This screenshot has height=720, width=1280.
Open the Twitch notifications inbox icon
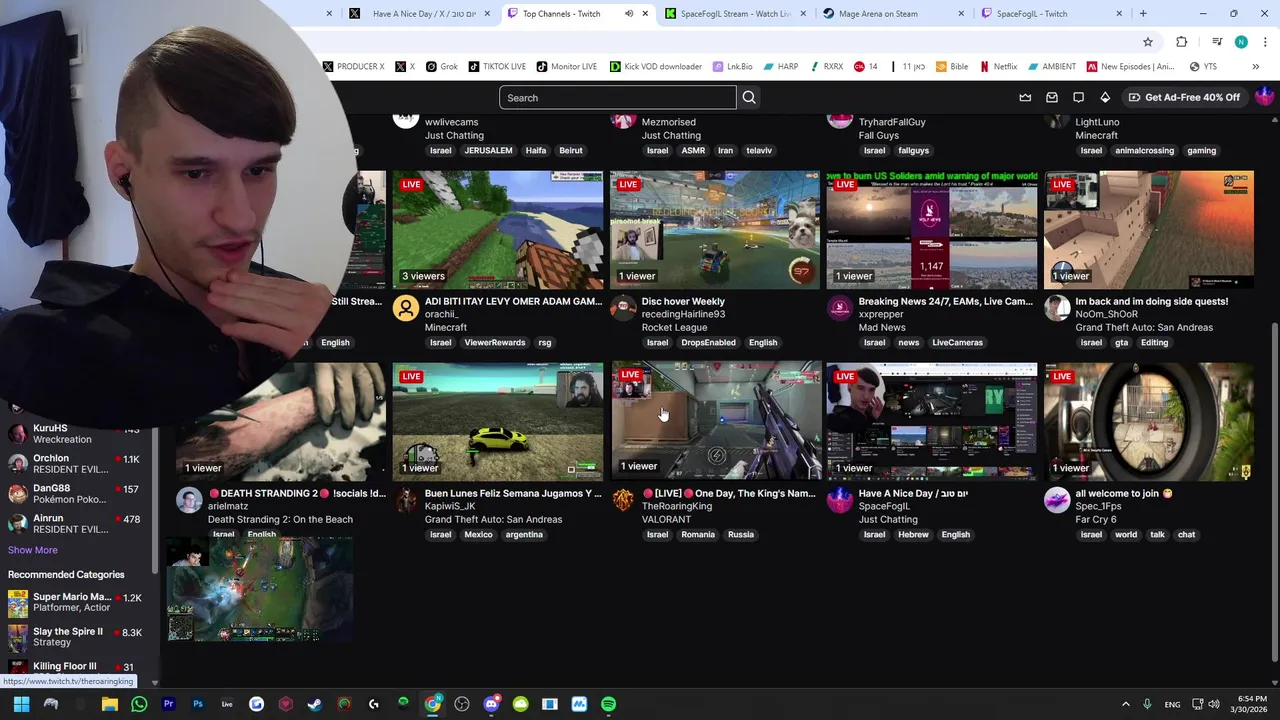[1052, 97]
